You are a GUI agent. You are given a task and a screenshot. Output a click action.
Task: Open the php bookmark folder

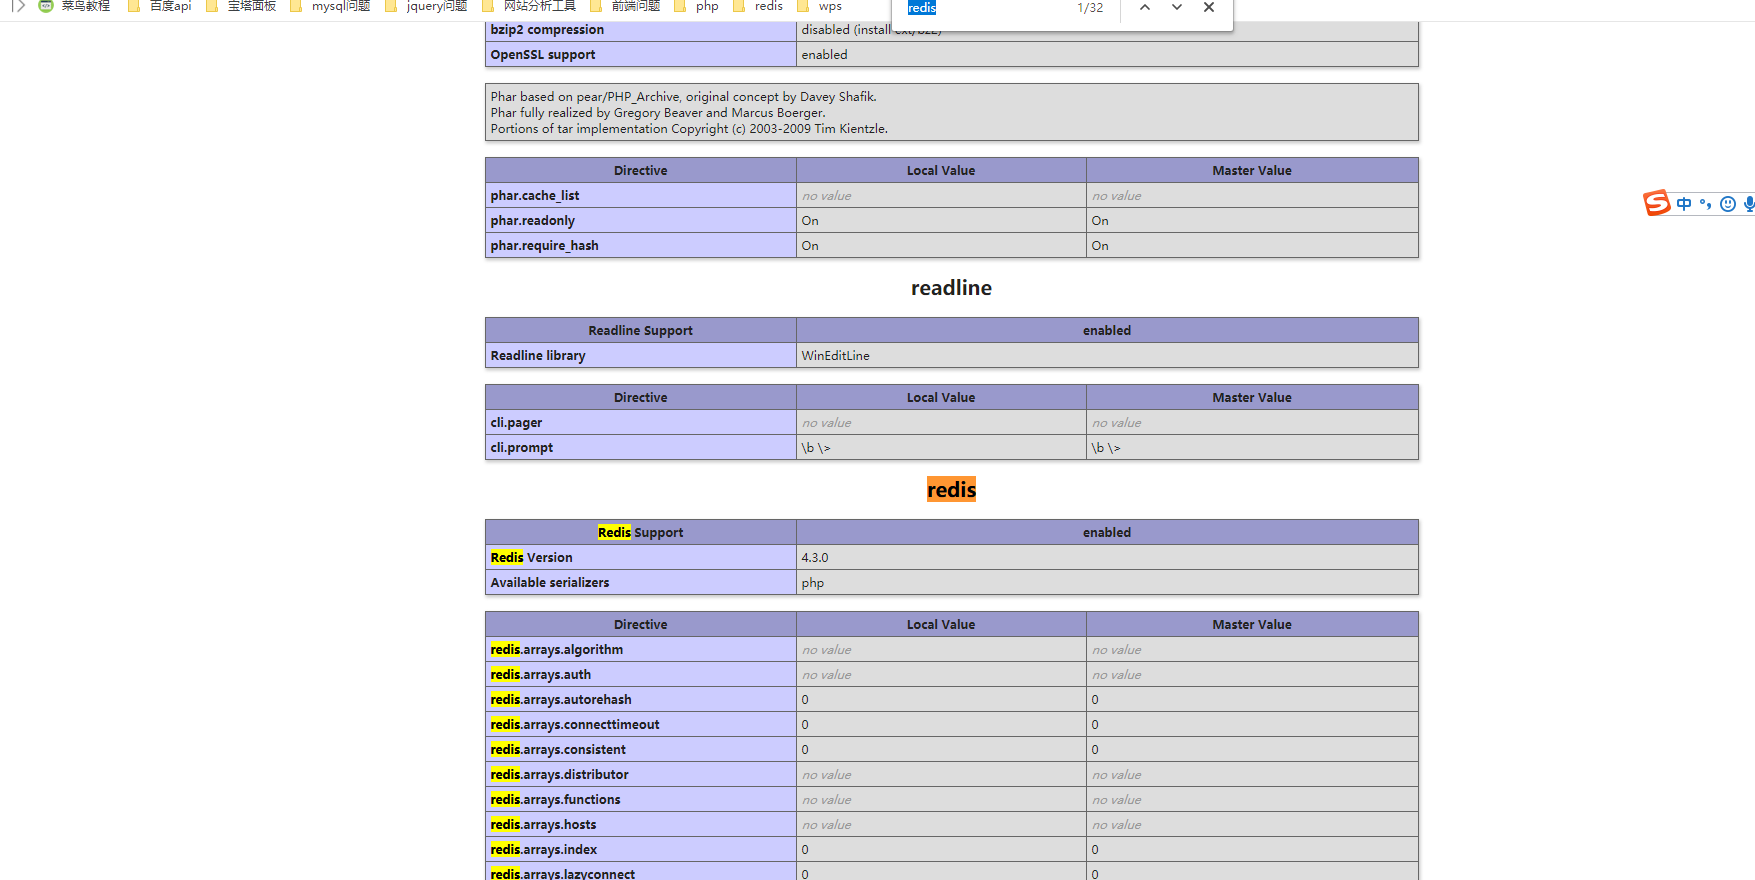tap(697, 6)
